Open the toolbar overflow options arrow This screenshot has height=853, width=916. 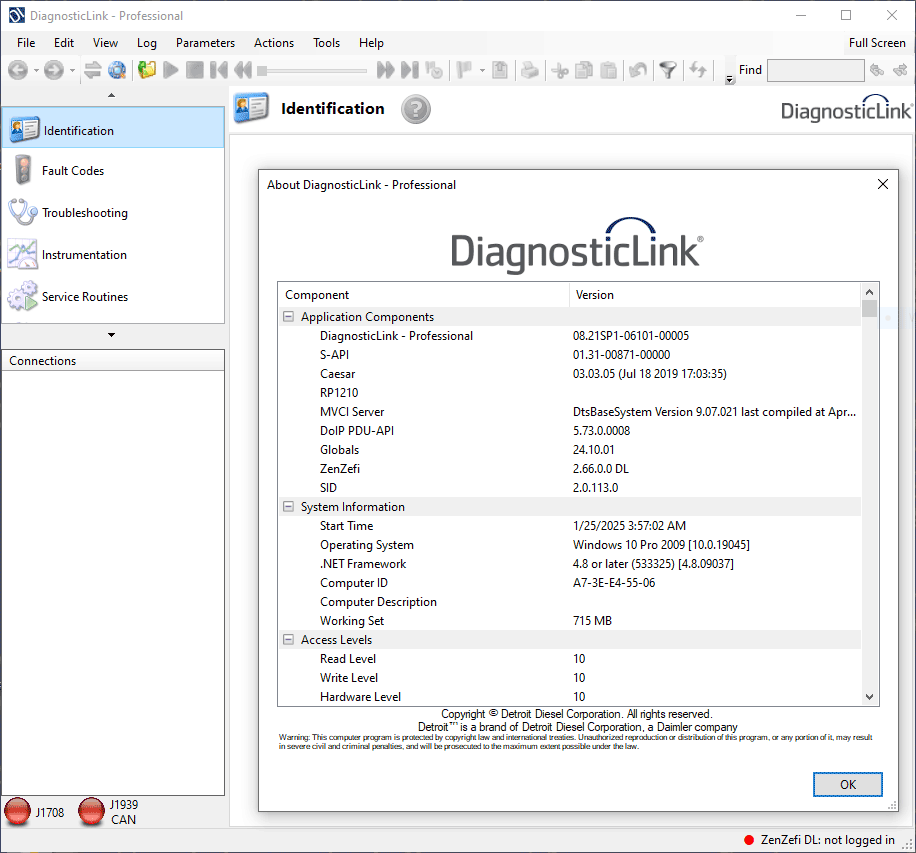(x=730, y=79)
